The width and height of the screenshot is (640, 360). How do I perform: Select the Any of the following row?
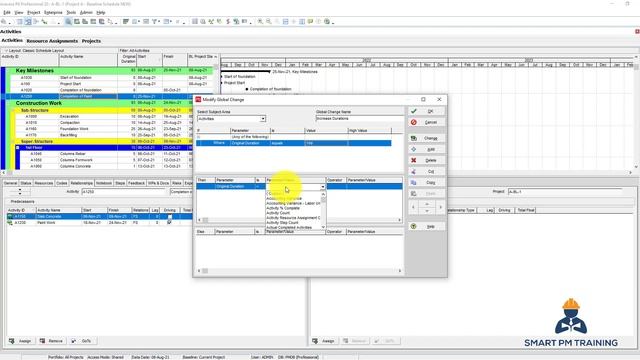tap(293, 137)
